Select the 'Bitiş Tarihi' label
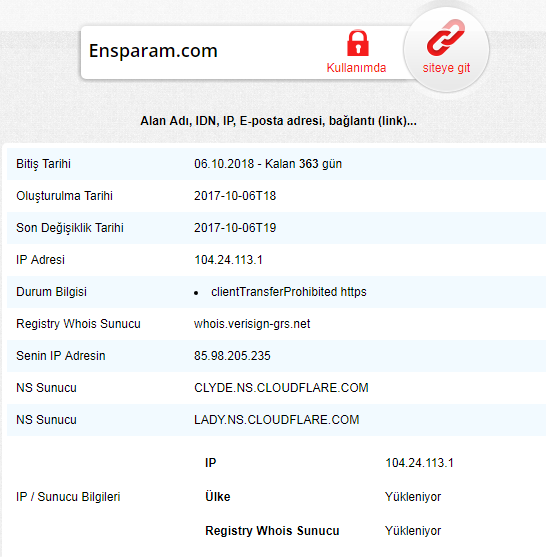Screen dimensions: 546x557 (43, 164)
